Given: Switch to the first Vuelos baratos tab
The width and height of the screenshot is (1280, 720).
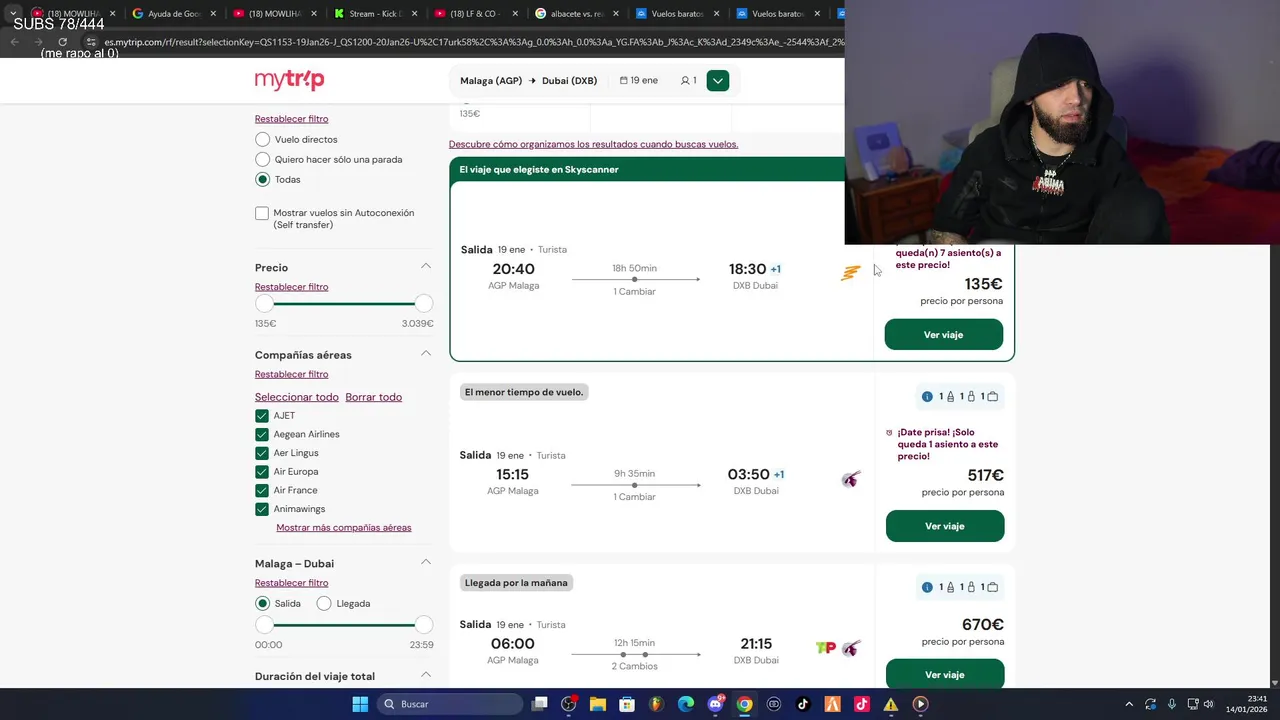Looking at the screenshot, I should pyautogui.click(x=677, y=14).
